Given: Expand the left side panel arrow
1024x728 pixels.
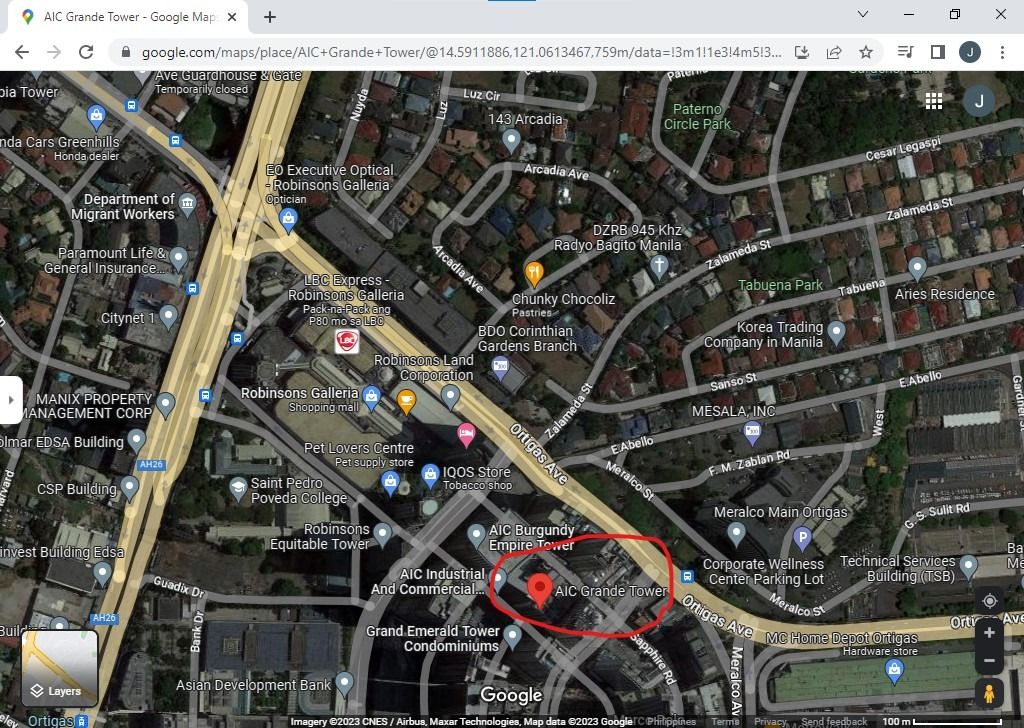Looking at the screenshot, I should 11,398.
